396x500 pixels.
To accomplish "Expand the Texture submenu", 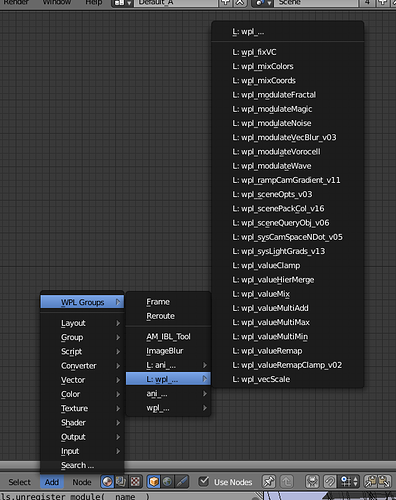I will pos(82,408).
